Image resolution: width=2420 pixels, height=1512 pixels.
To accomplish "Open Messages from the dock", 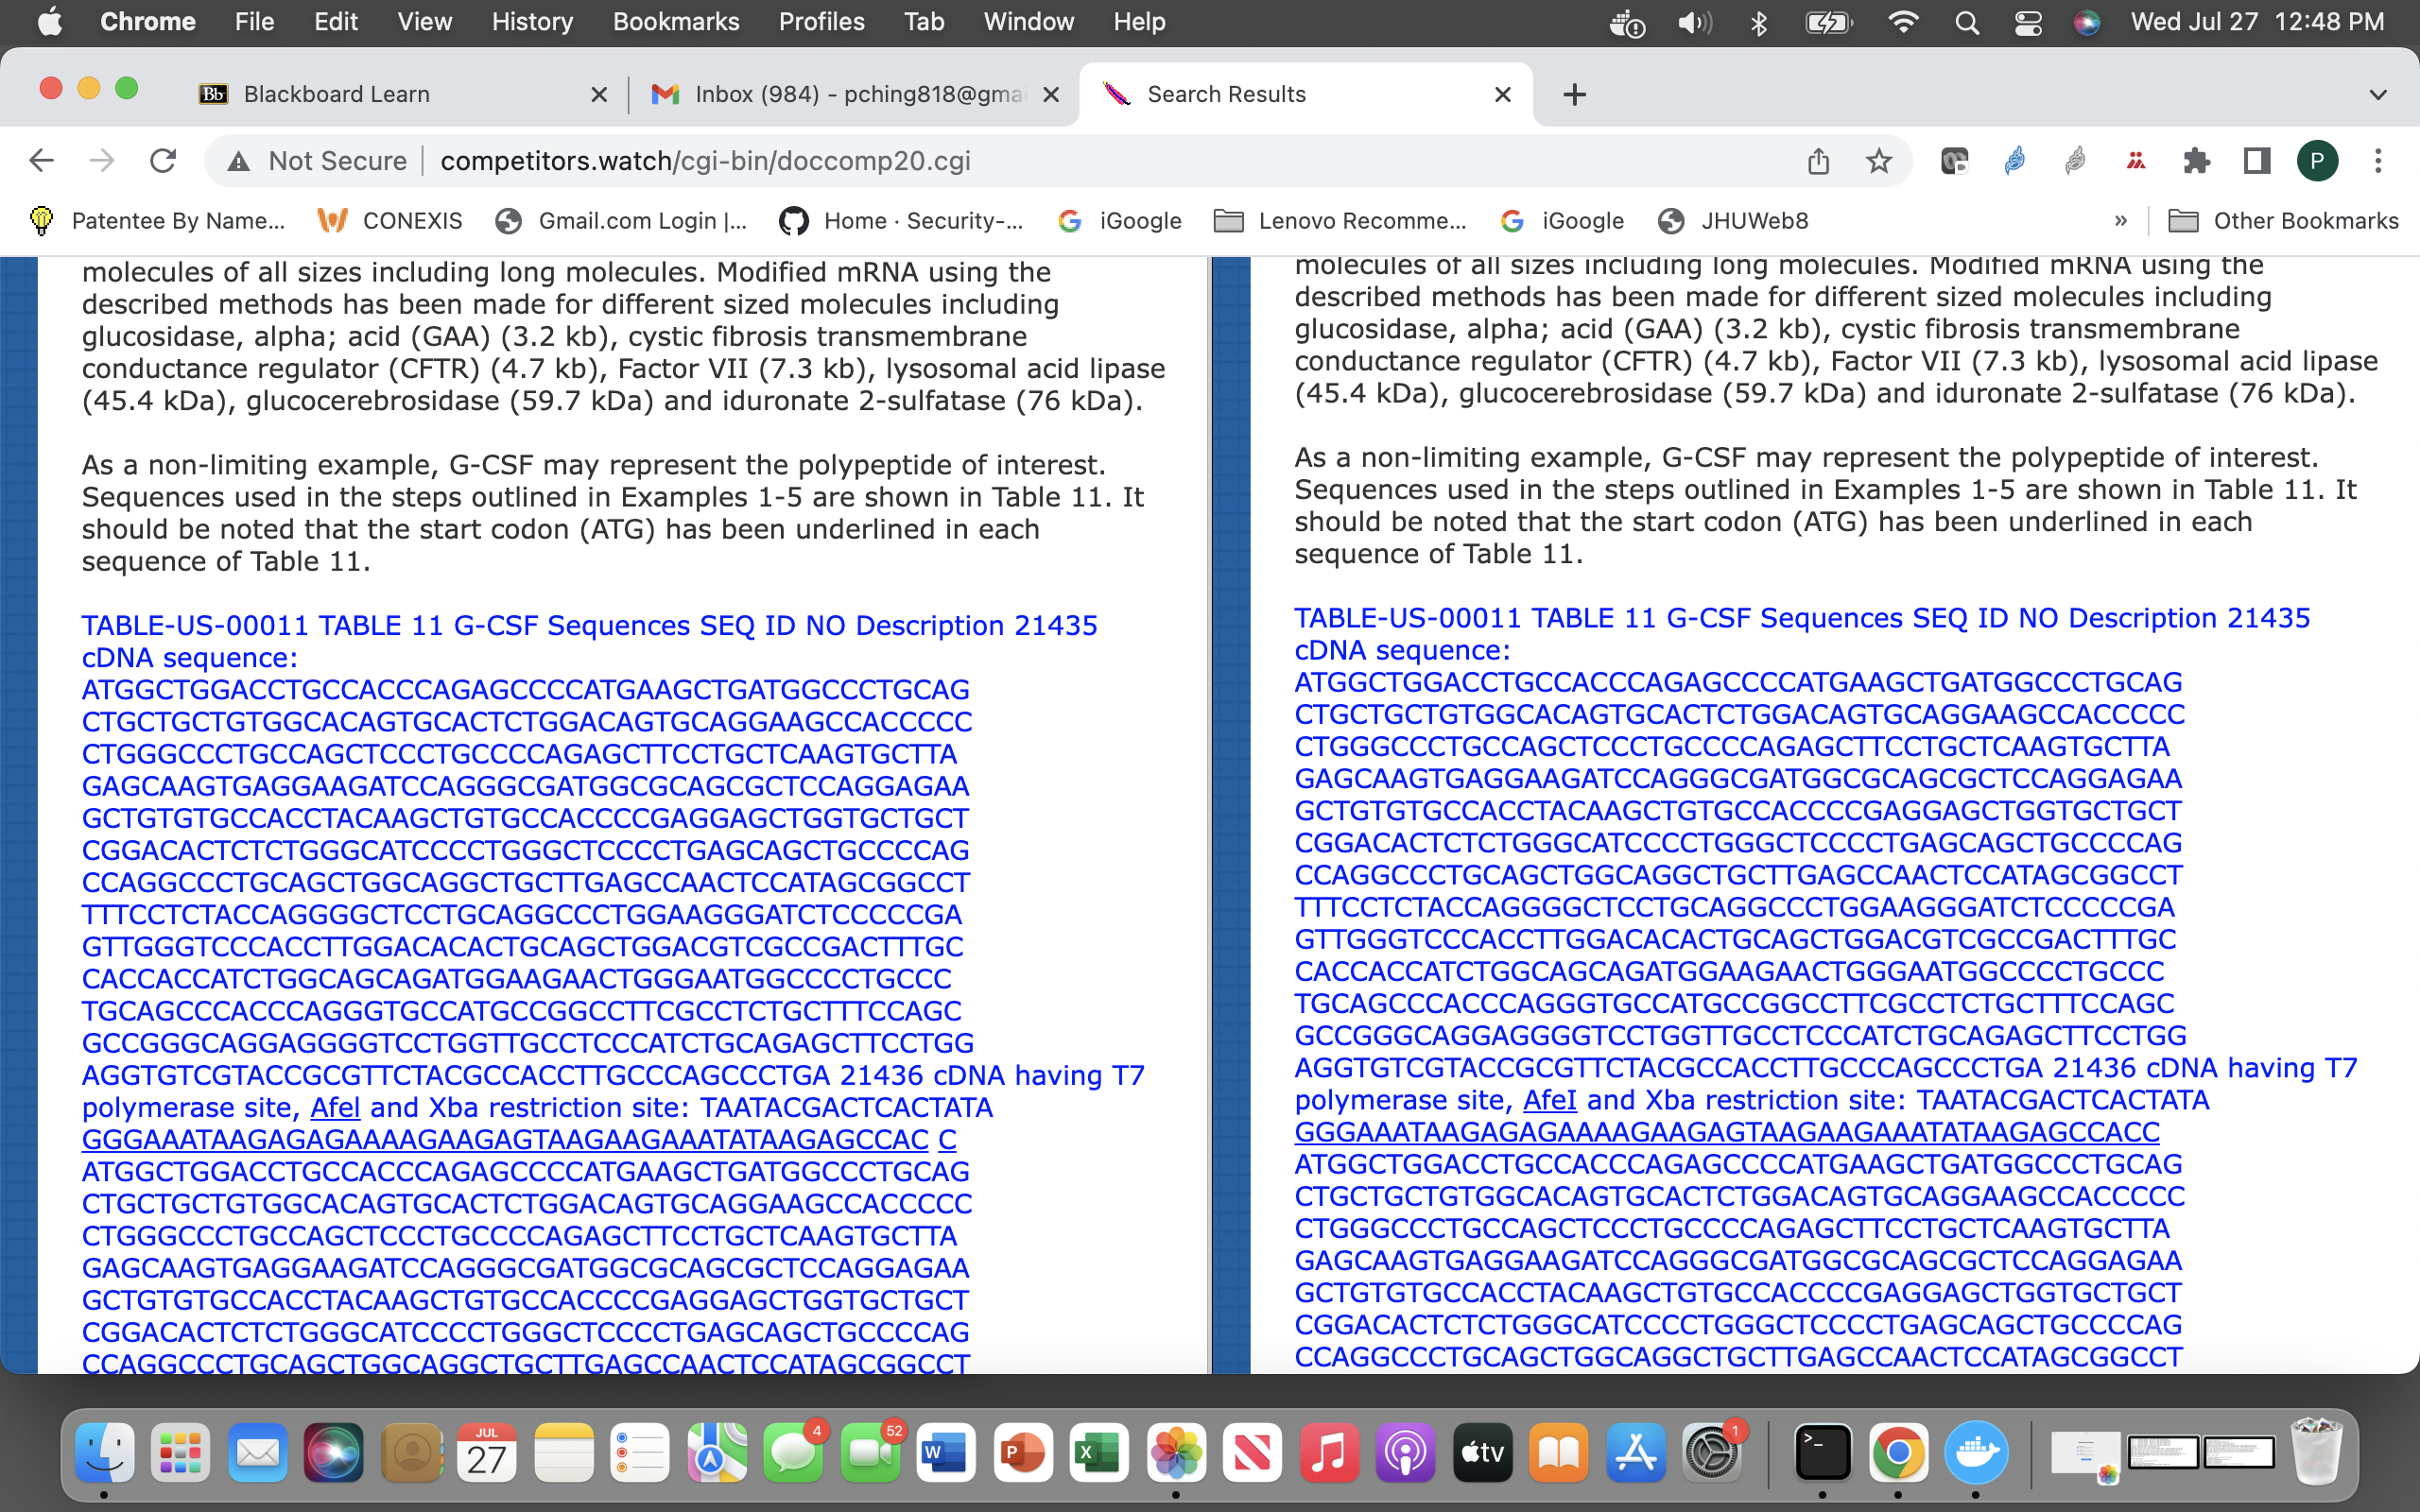I will (793, 1452).
